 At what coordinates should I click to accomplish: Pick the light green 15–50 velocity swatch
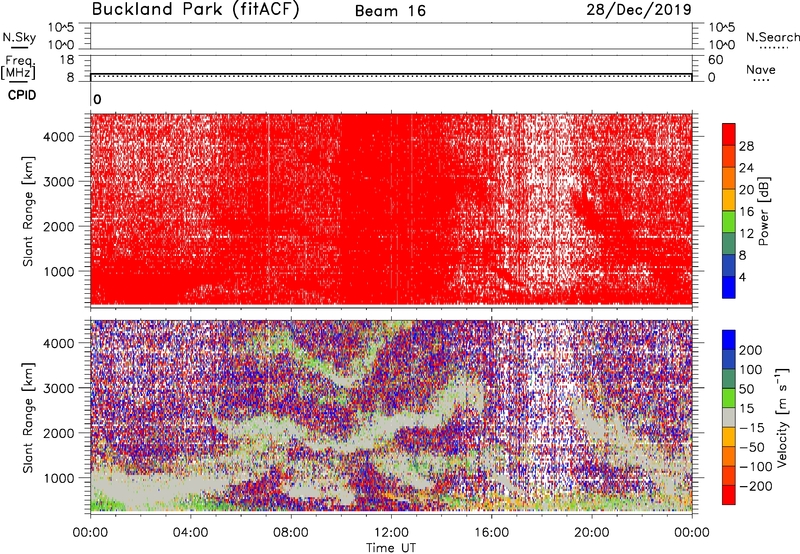point(729,398)
